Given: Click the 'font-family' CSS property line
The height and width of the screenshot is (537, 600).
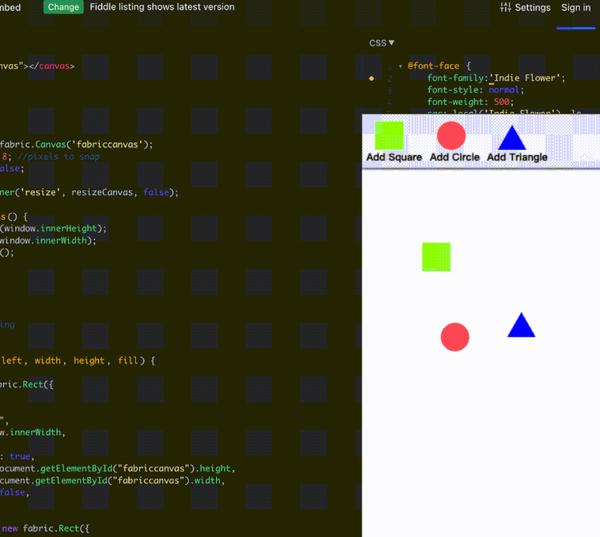Looking at the screenshot, I should coord(496,78).
